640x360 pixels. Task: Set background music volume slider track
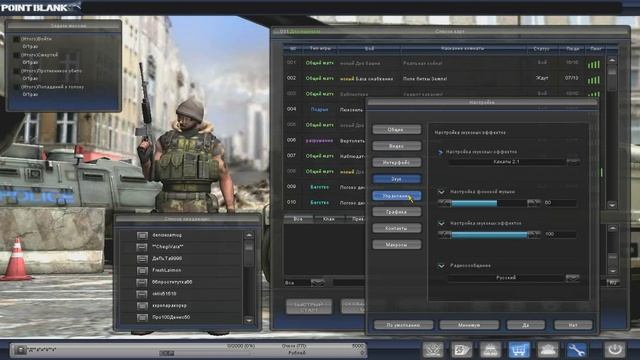489,203
